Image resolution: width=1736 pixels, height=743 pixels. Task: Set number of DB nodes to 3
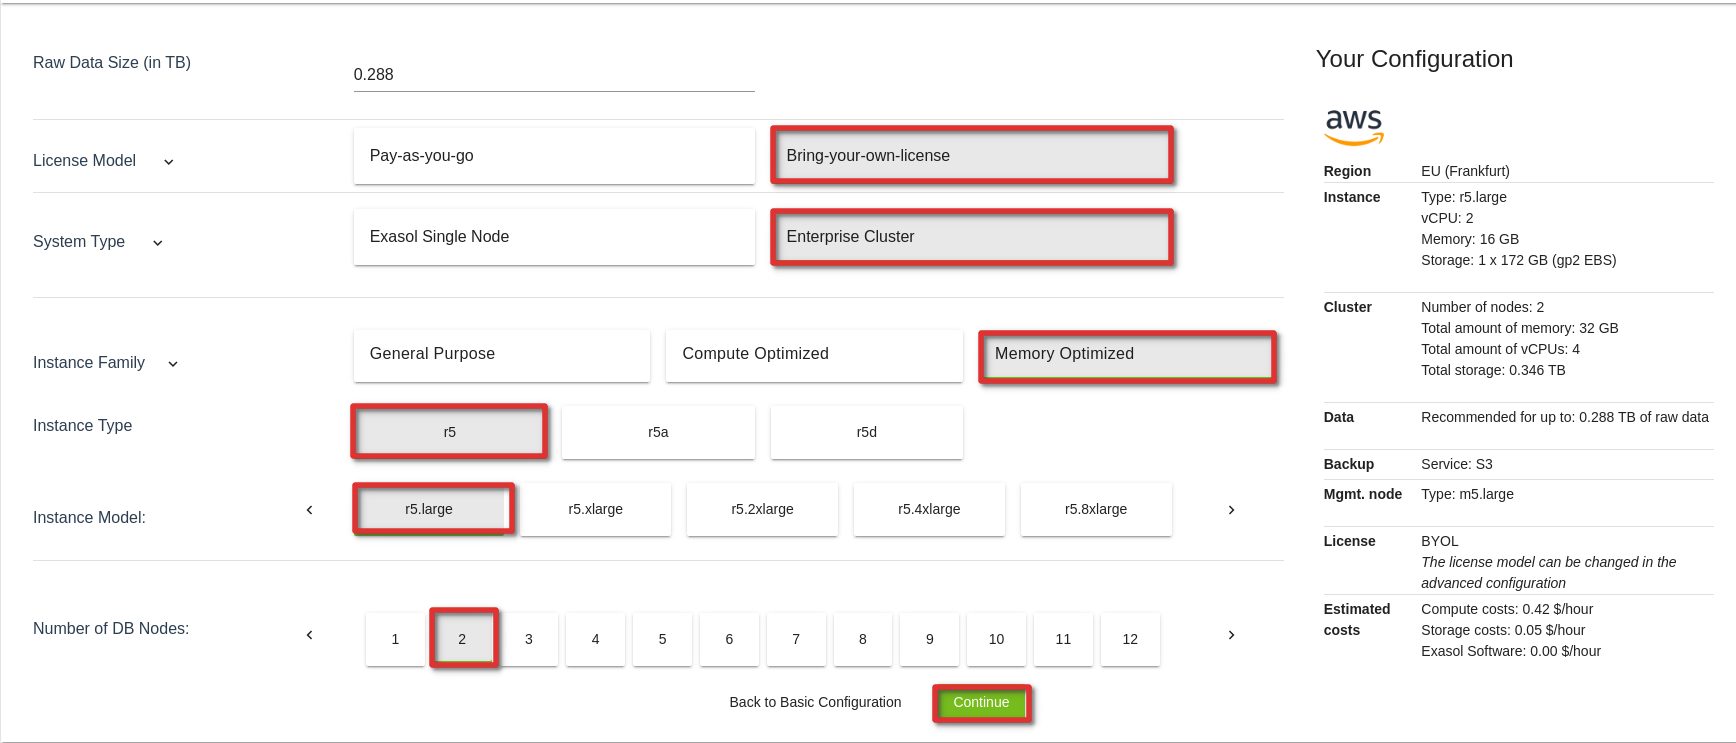528,639
